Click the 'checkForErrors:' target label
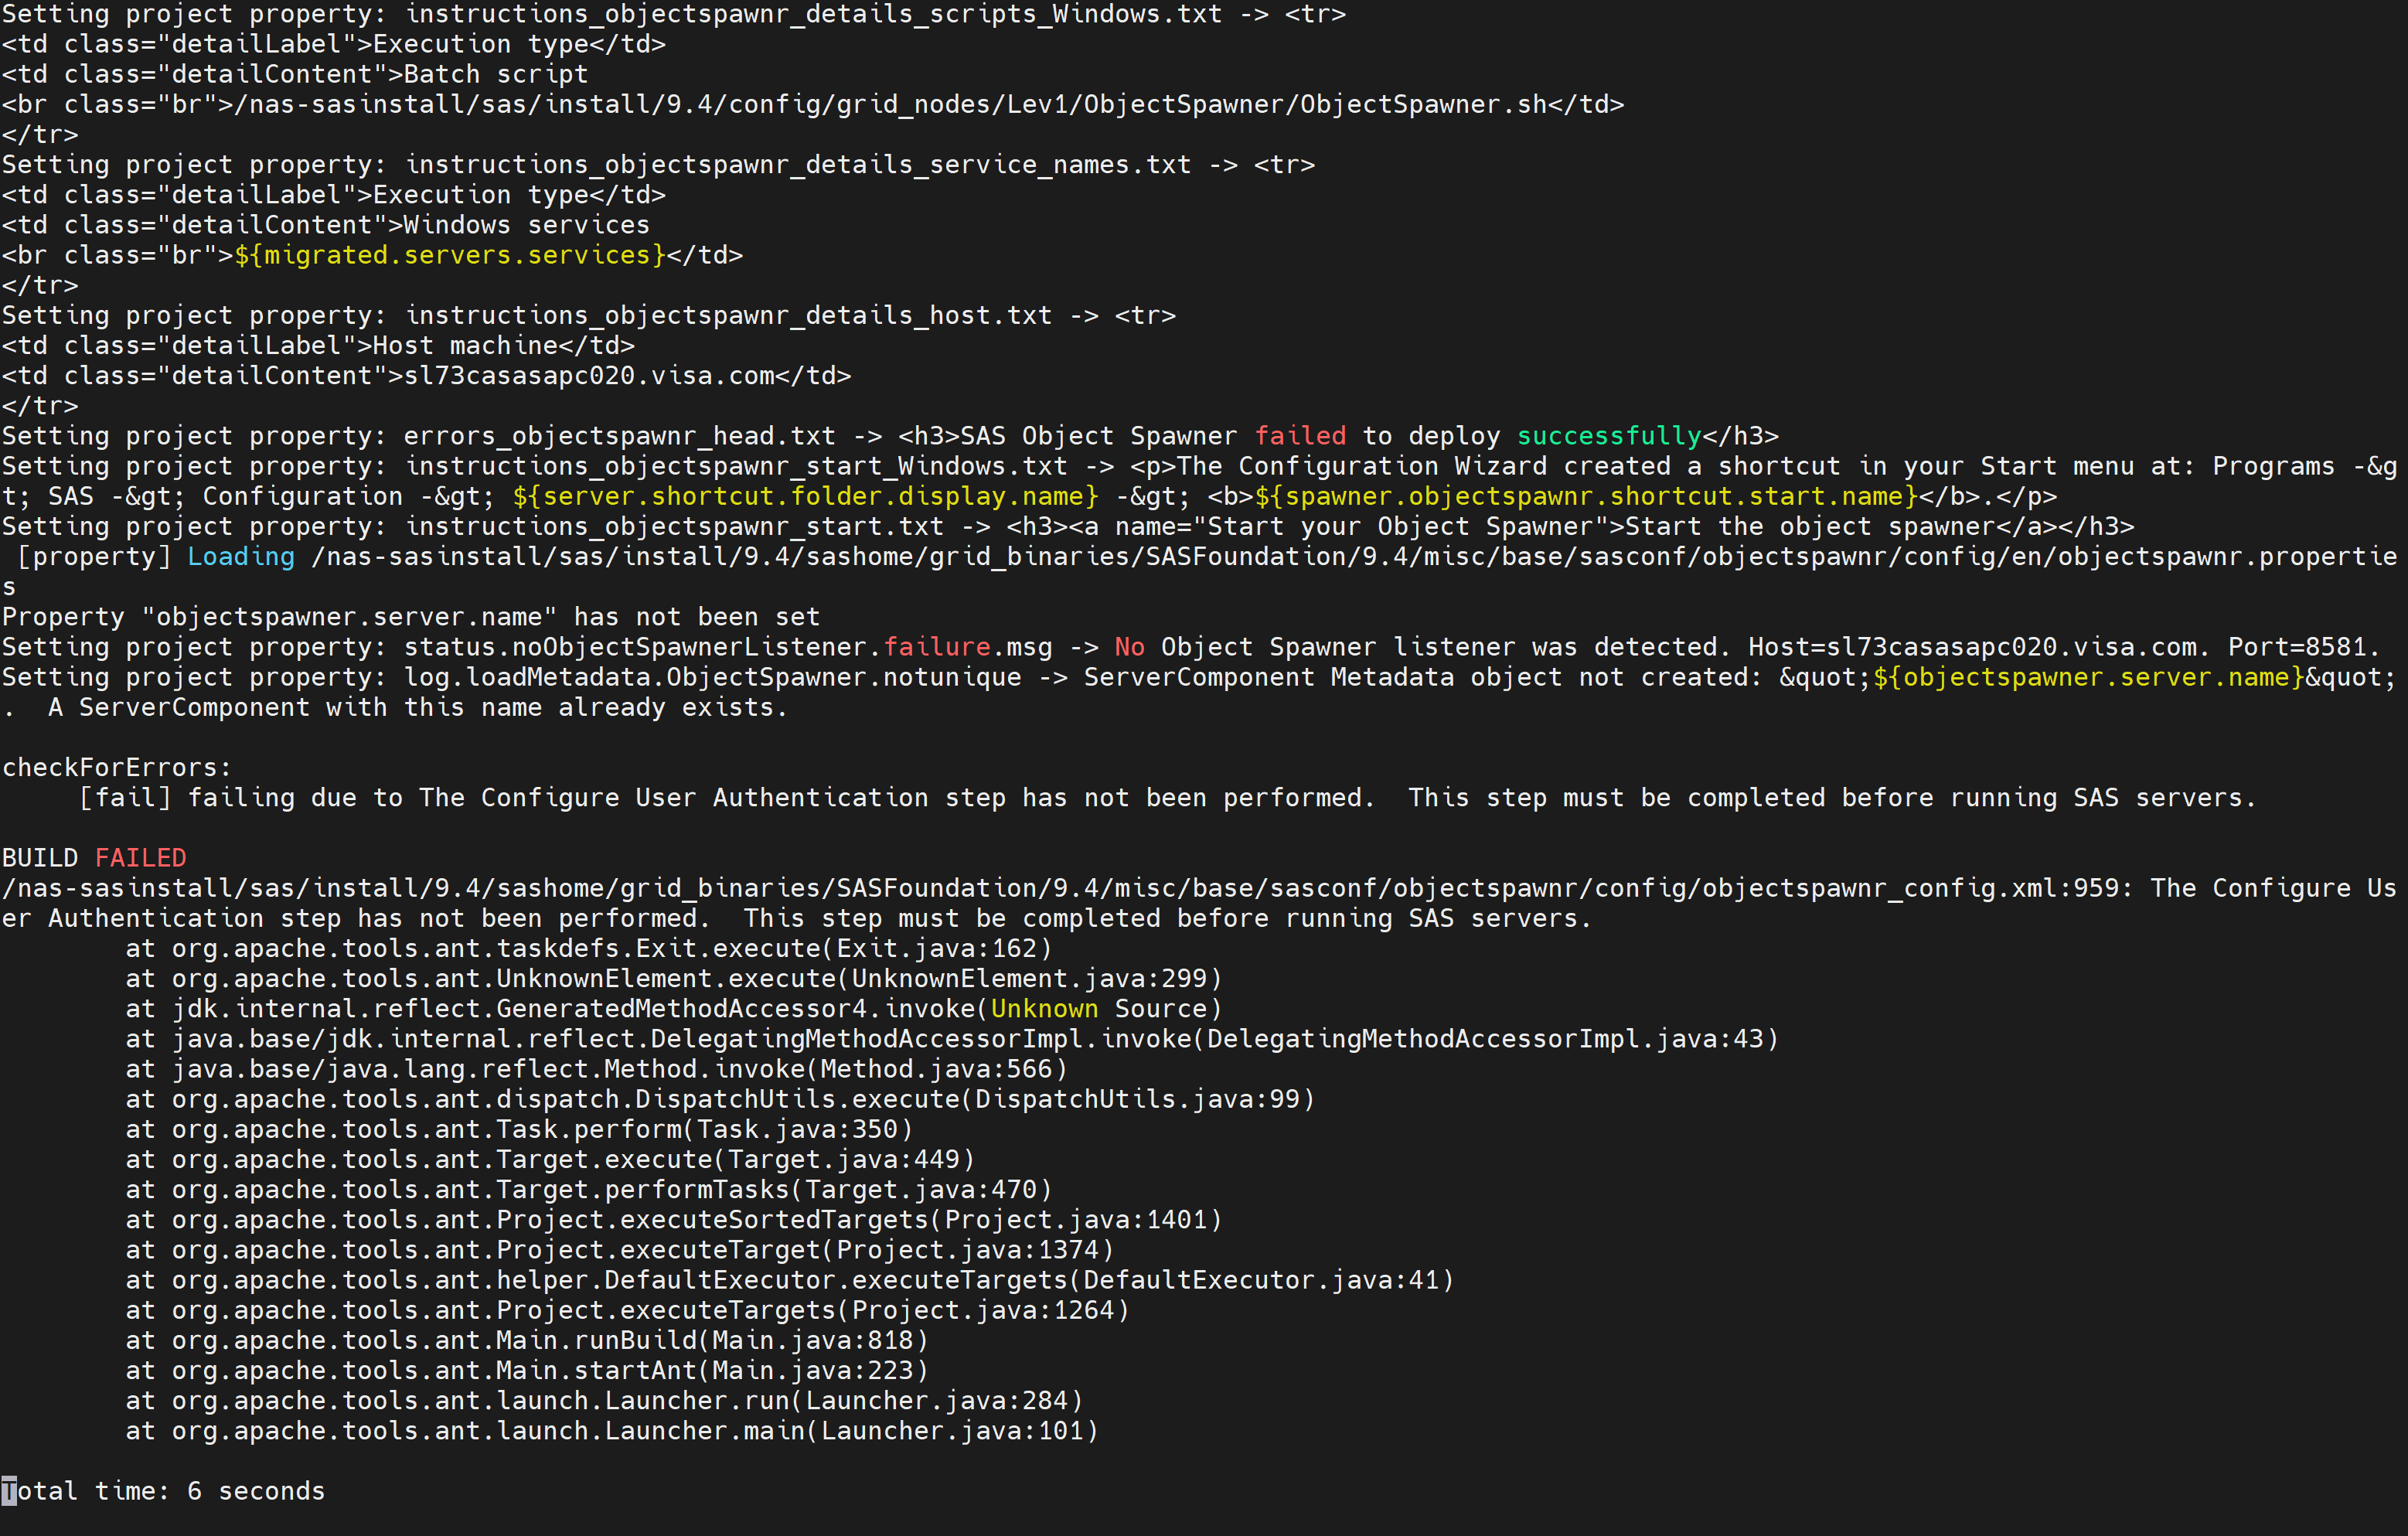Screen dimensions: 2408x1536 (x=116, y=768)
